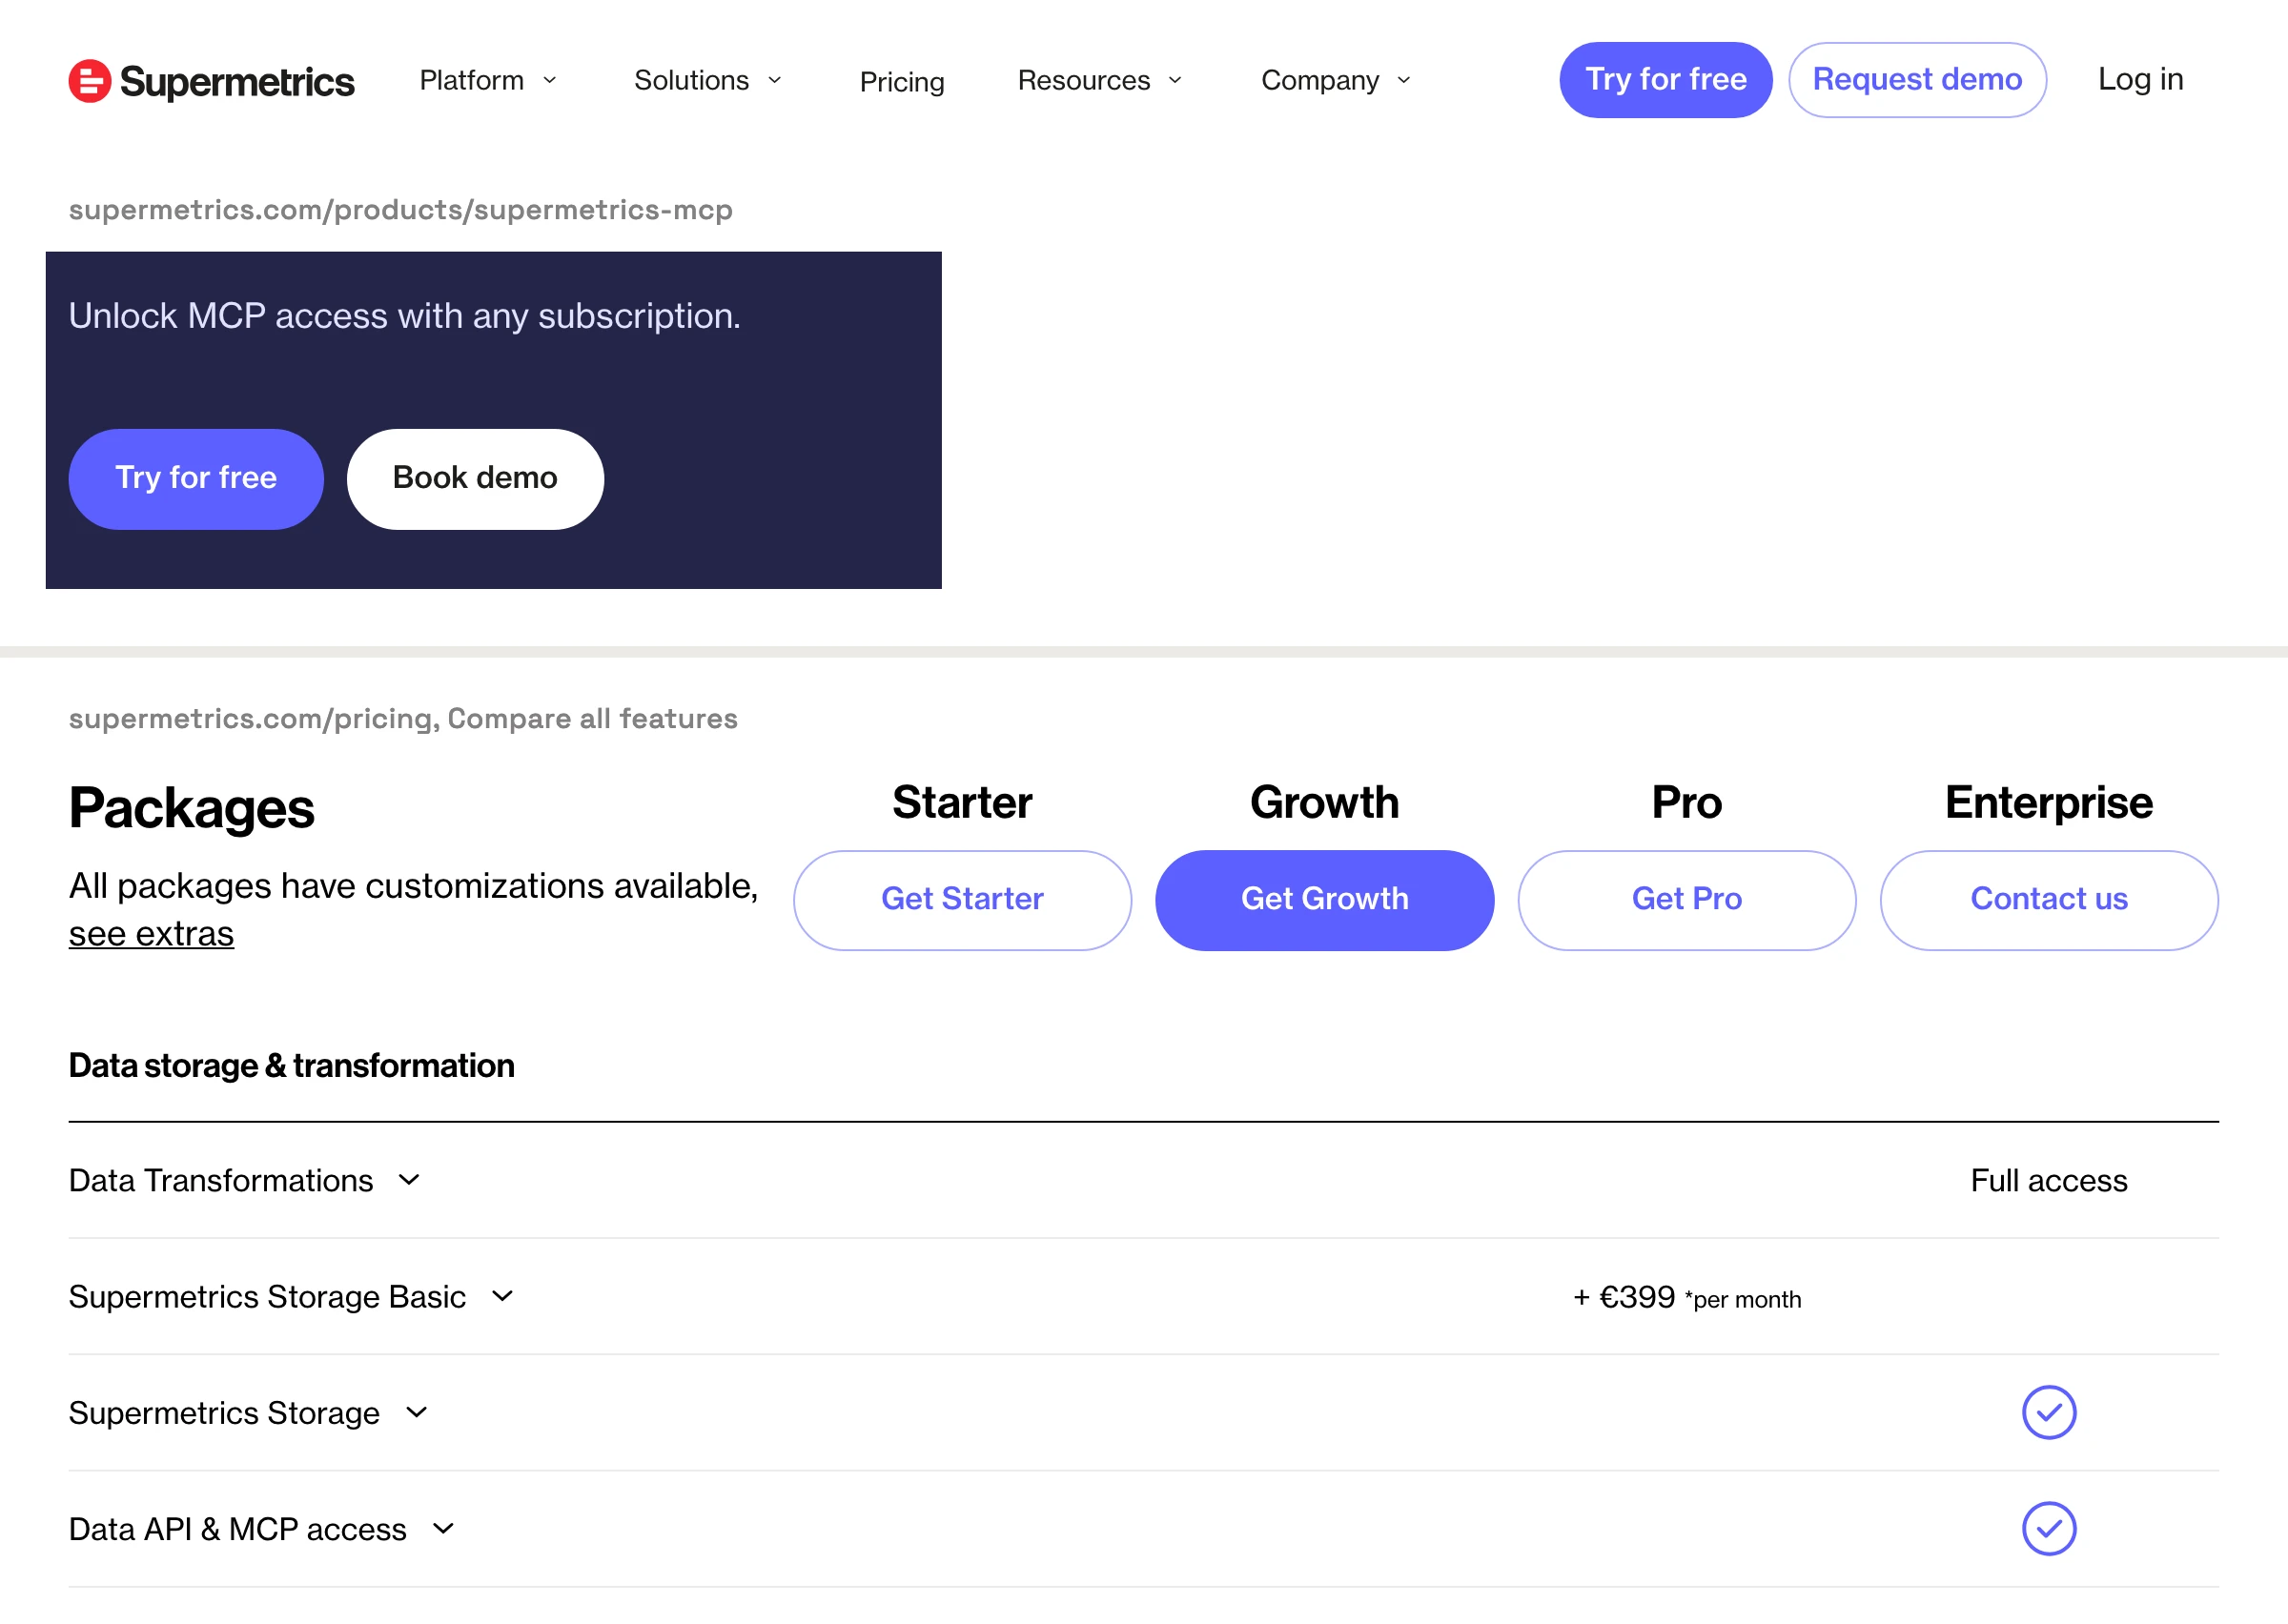Click the Log in link
The width and height of the screenshot is (2288, 1624).
point(2140,79)
